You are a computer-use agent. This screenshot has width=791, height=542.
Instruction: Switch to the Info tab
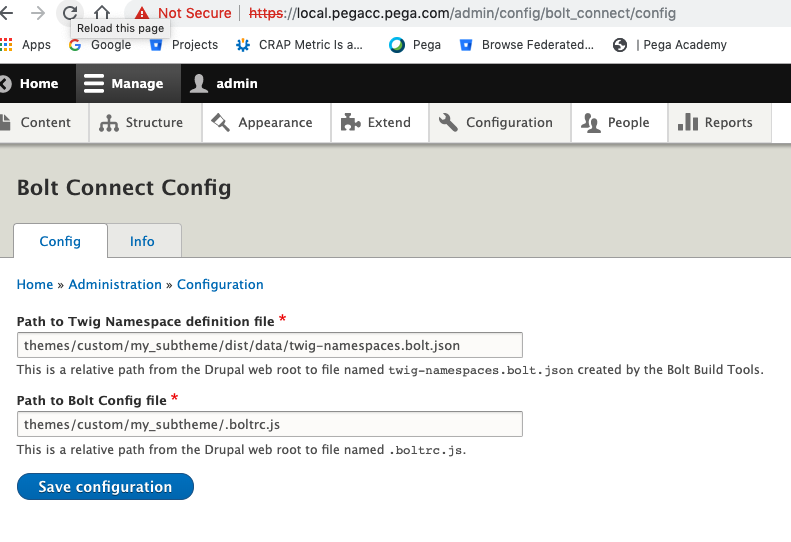point(142,241)
